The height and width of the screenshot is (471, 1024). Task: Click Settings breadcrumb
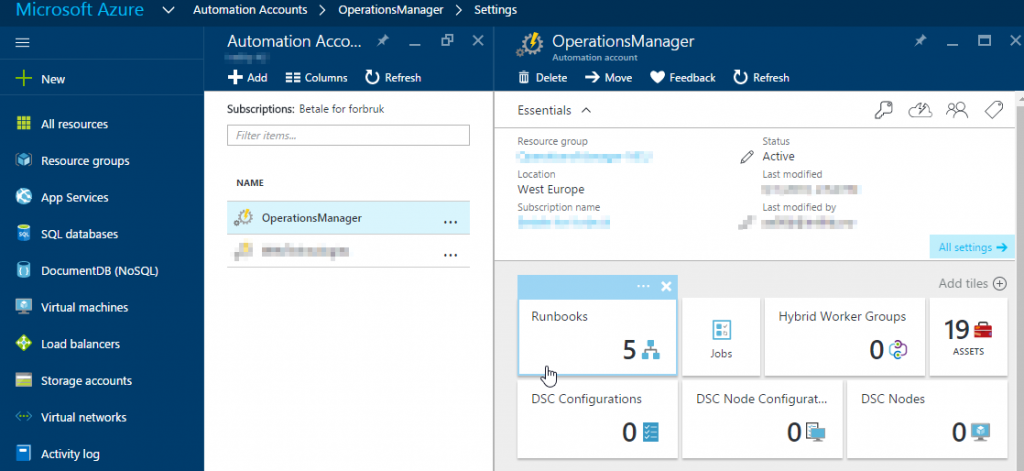[496, 10]
